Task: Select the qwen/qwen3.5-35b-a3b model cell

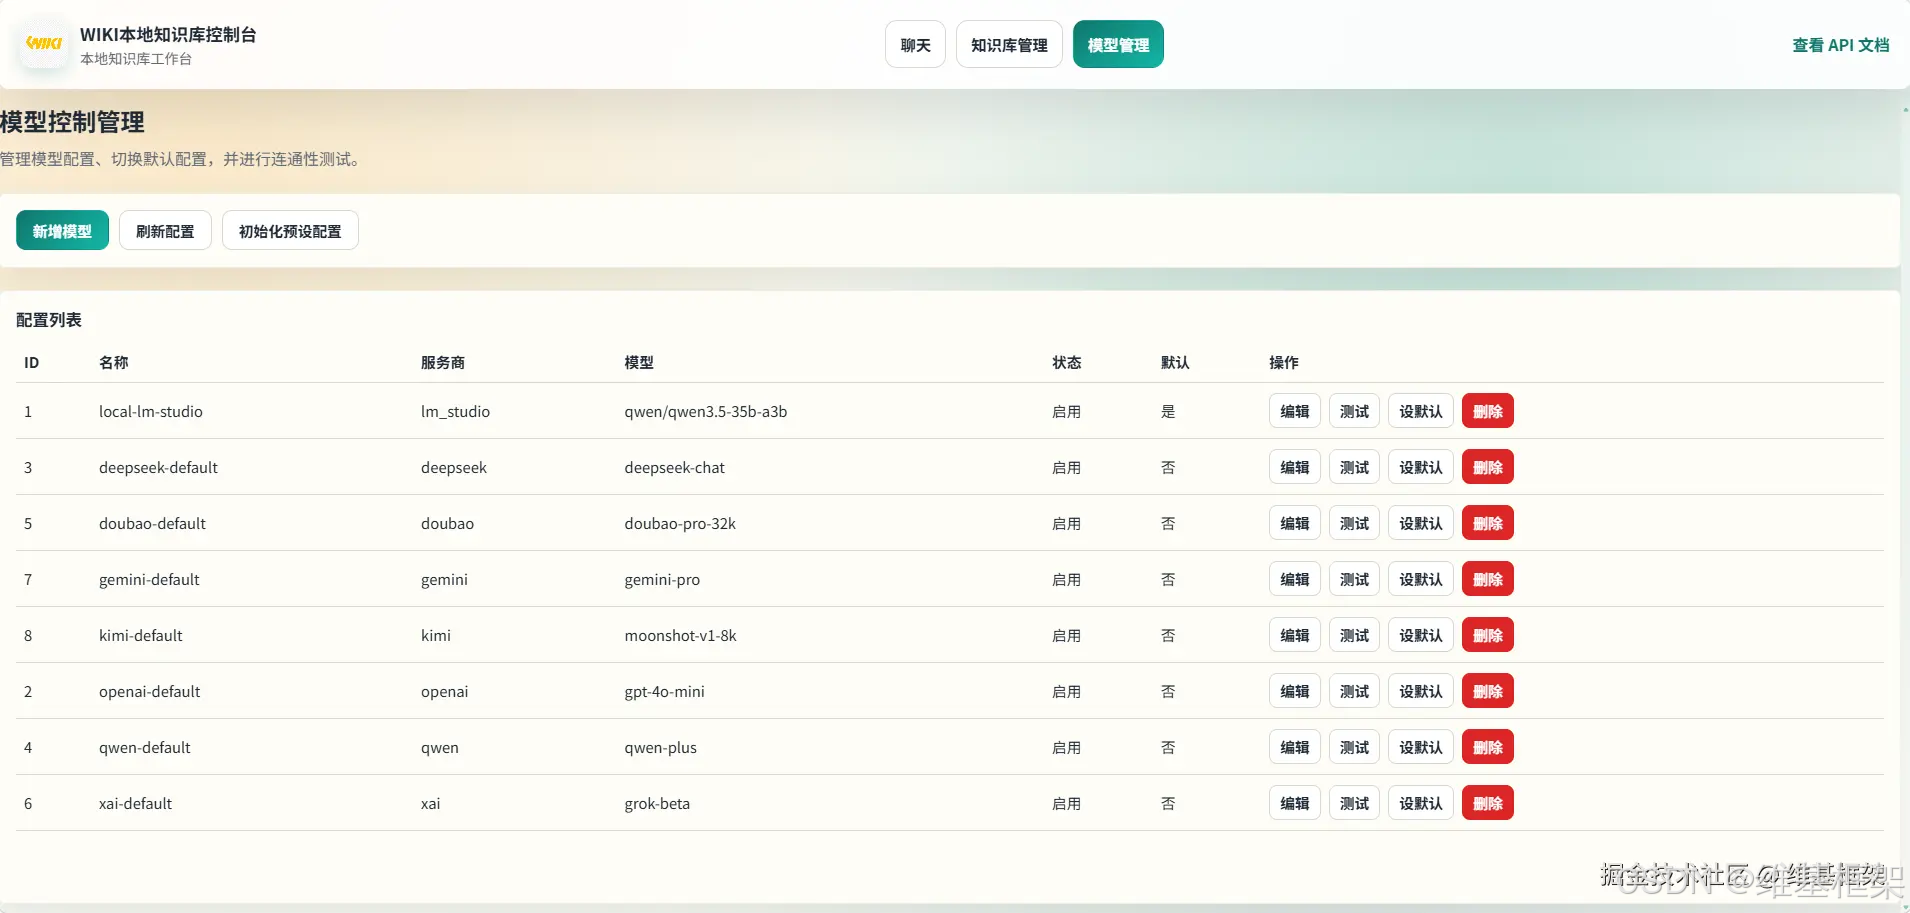Action: [x=706, y=411]
